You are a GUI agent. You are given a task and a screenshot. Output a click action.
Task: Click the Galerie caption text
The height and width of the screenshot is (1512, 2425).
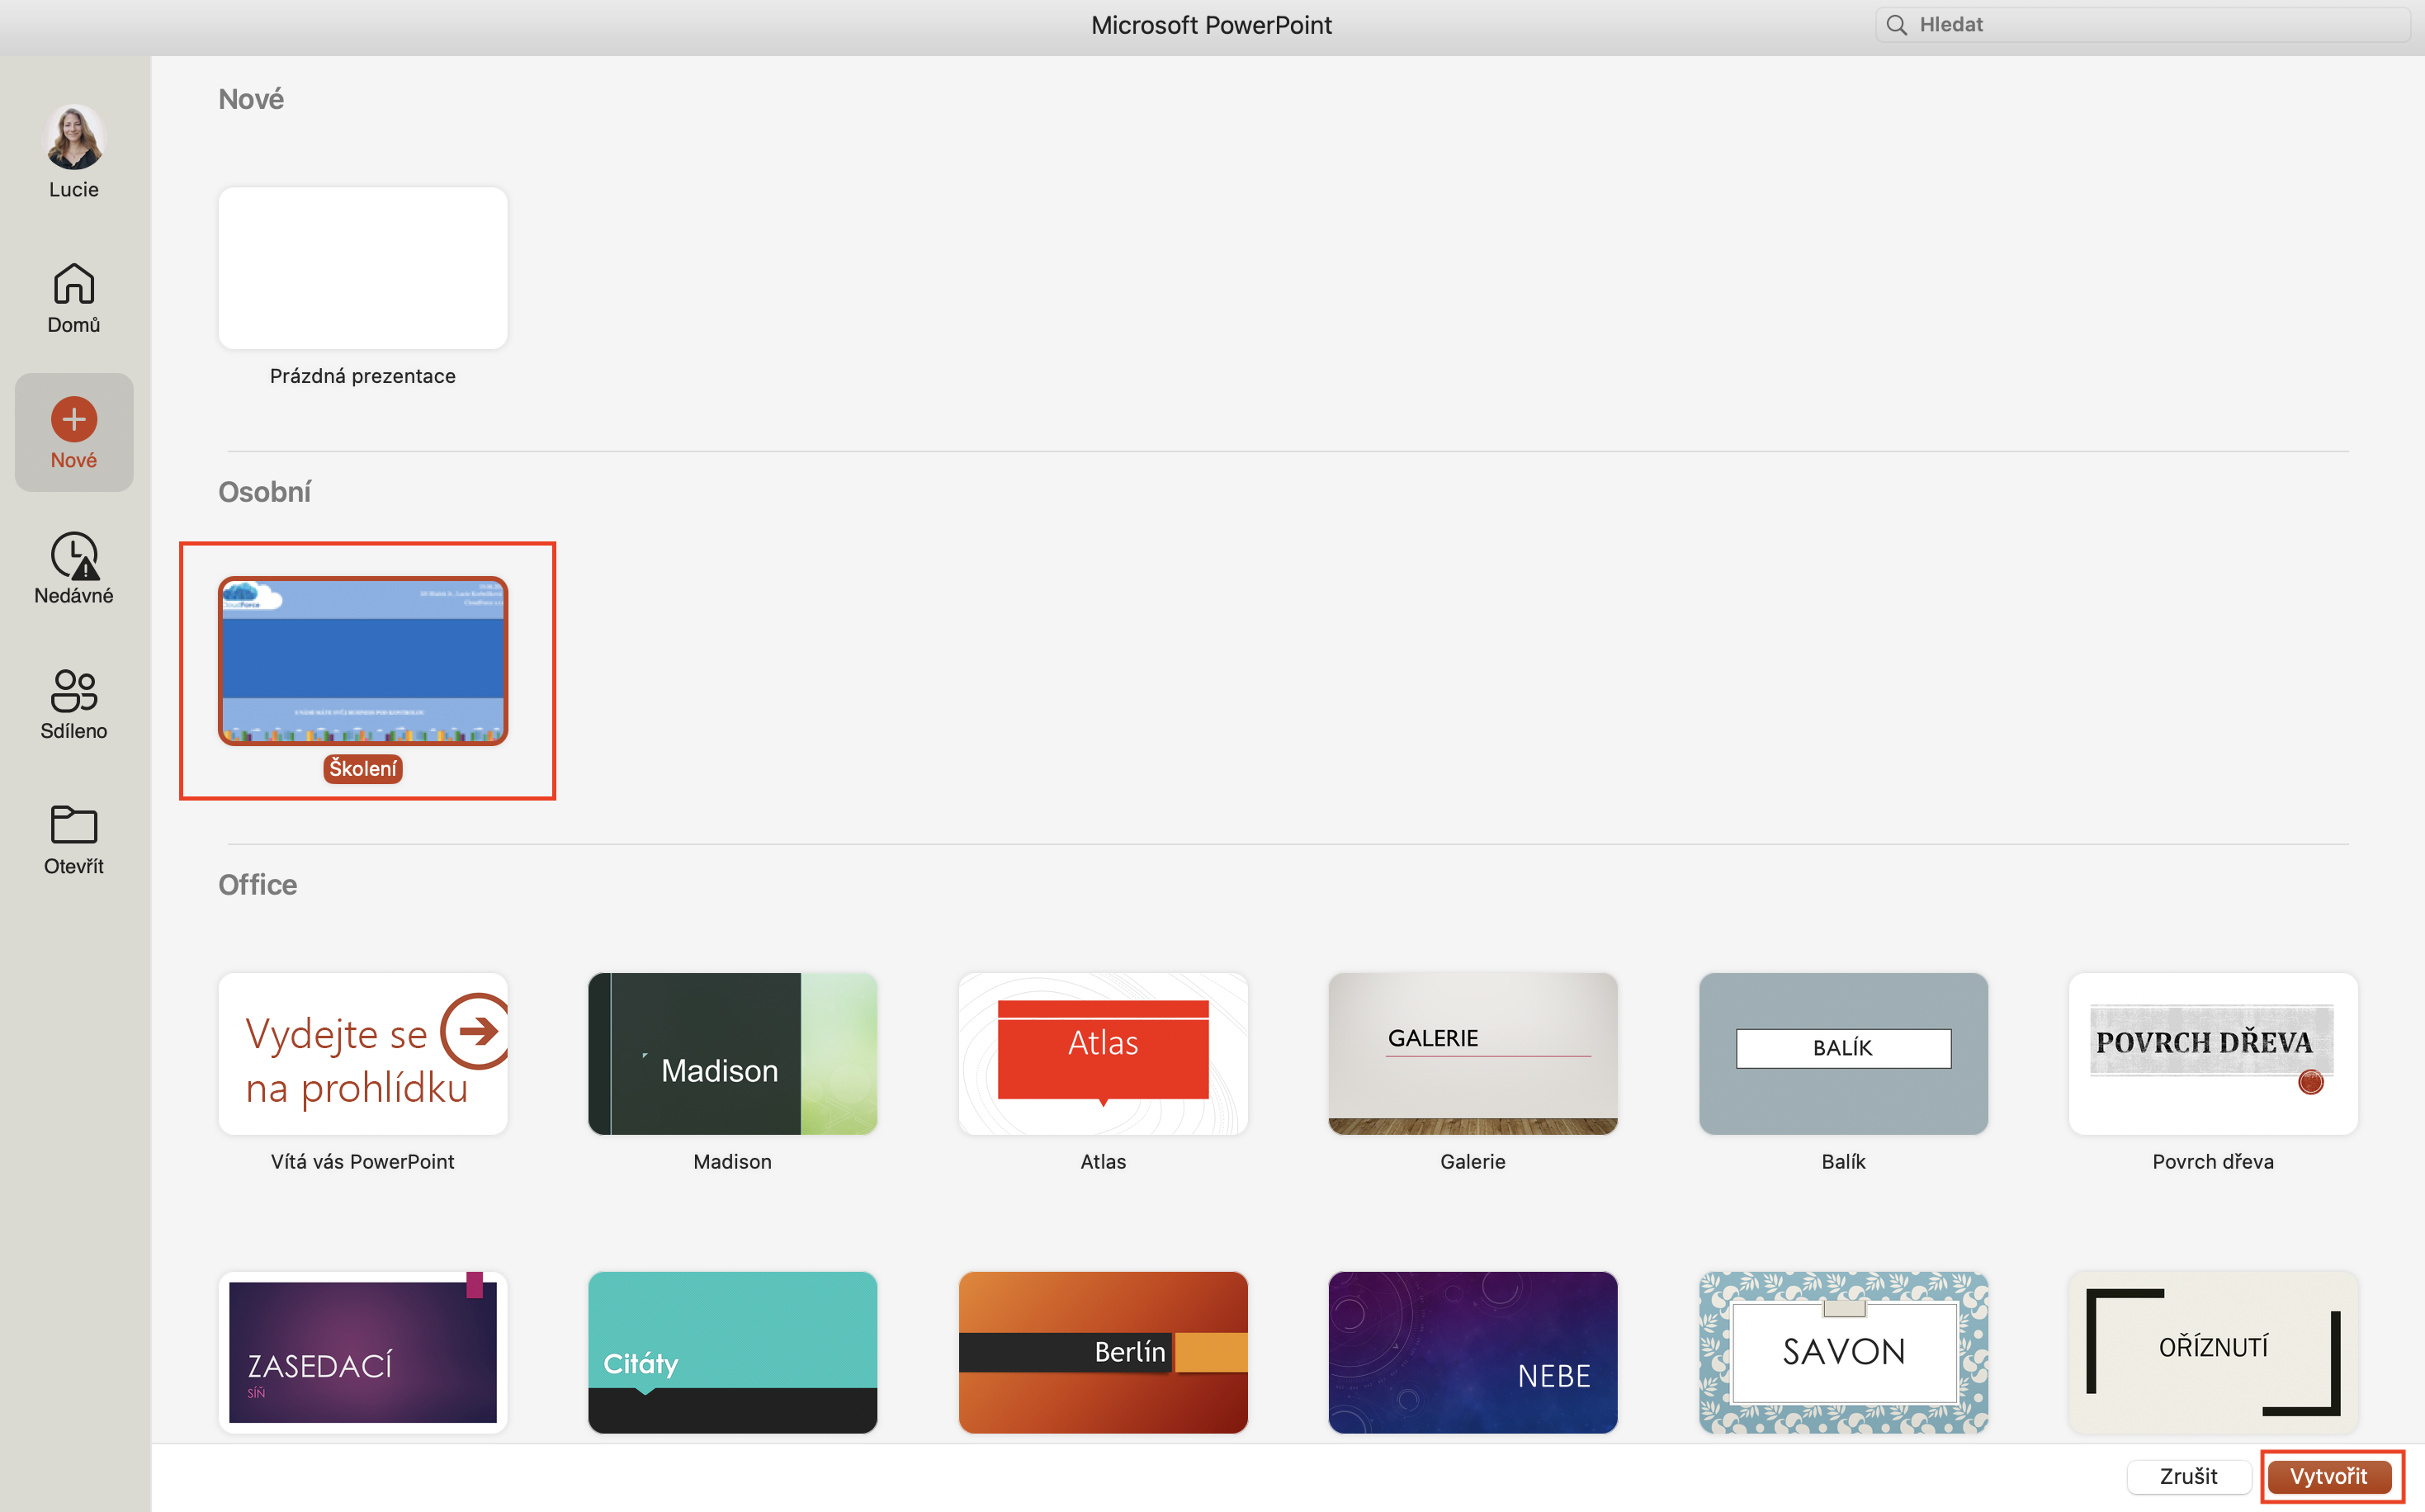click(x=1473, y=1162)
